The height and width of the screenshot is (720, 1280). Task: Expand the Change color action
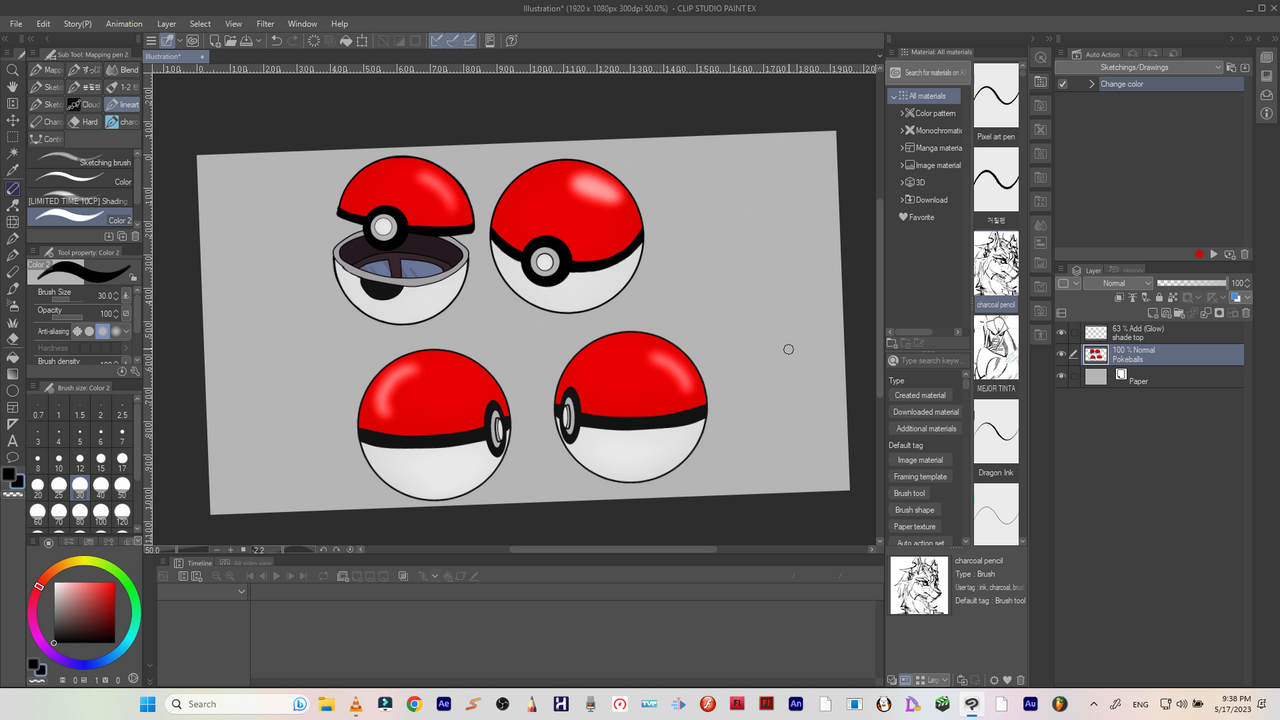point(1092,84)
